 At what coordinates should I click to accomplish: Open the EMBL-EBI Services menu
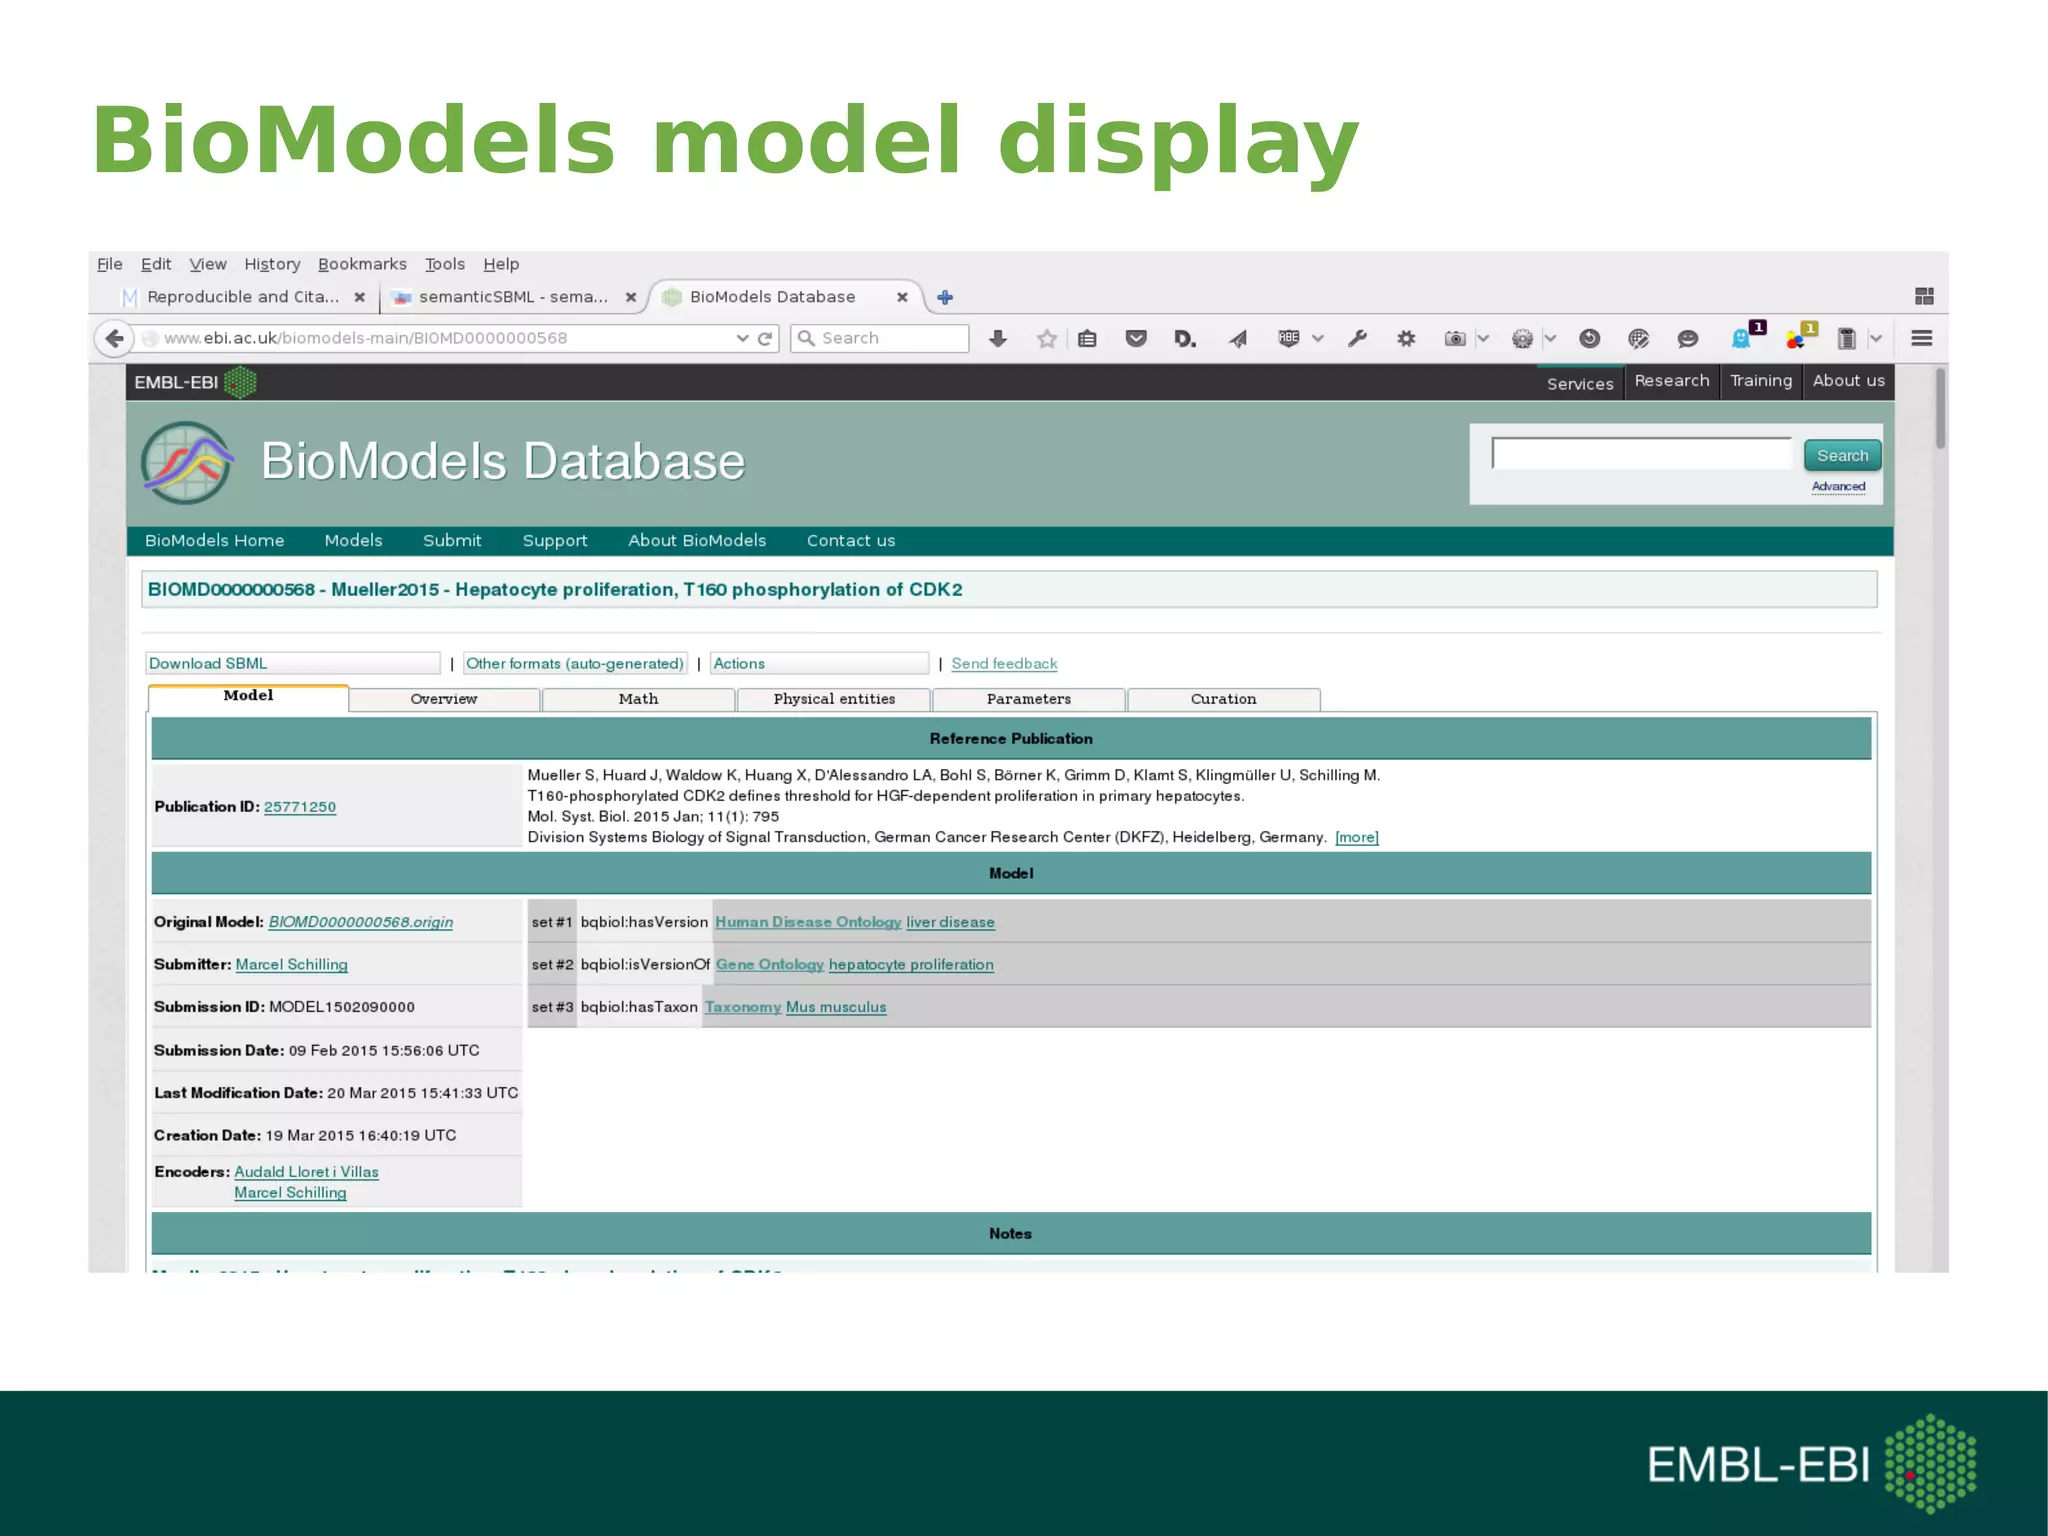pos(1580,383)
